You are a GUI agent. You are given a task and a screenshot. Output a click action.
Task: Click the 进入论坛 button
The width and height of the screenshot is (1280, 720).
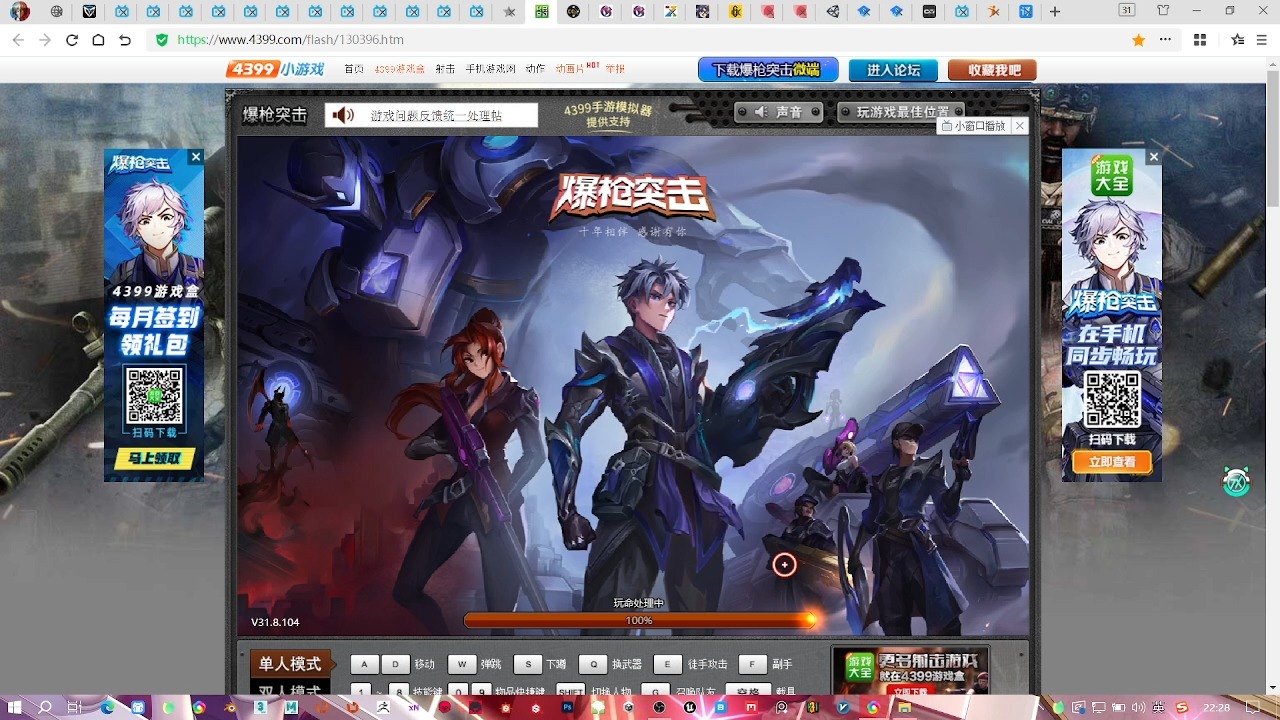(x=893, y=70)
